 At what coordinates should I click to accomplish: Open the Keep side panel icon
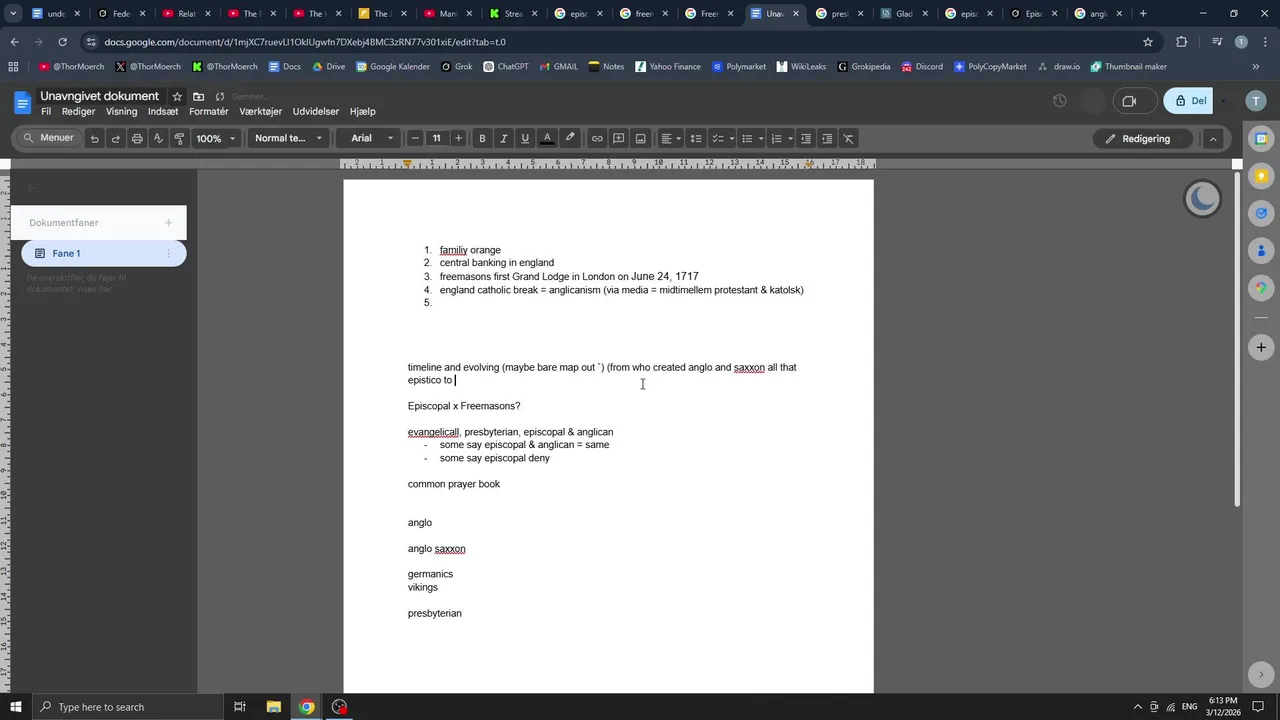point(1262,176)
